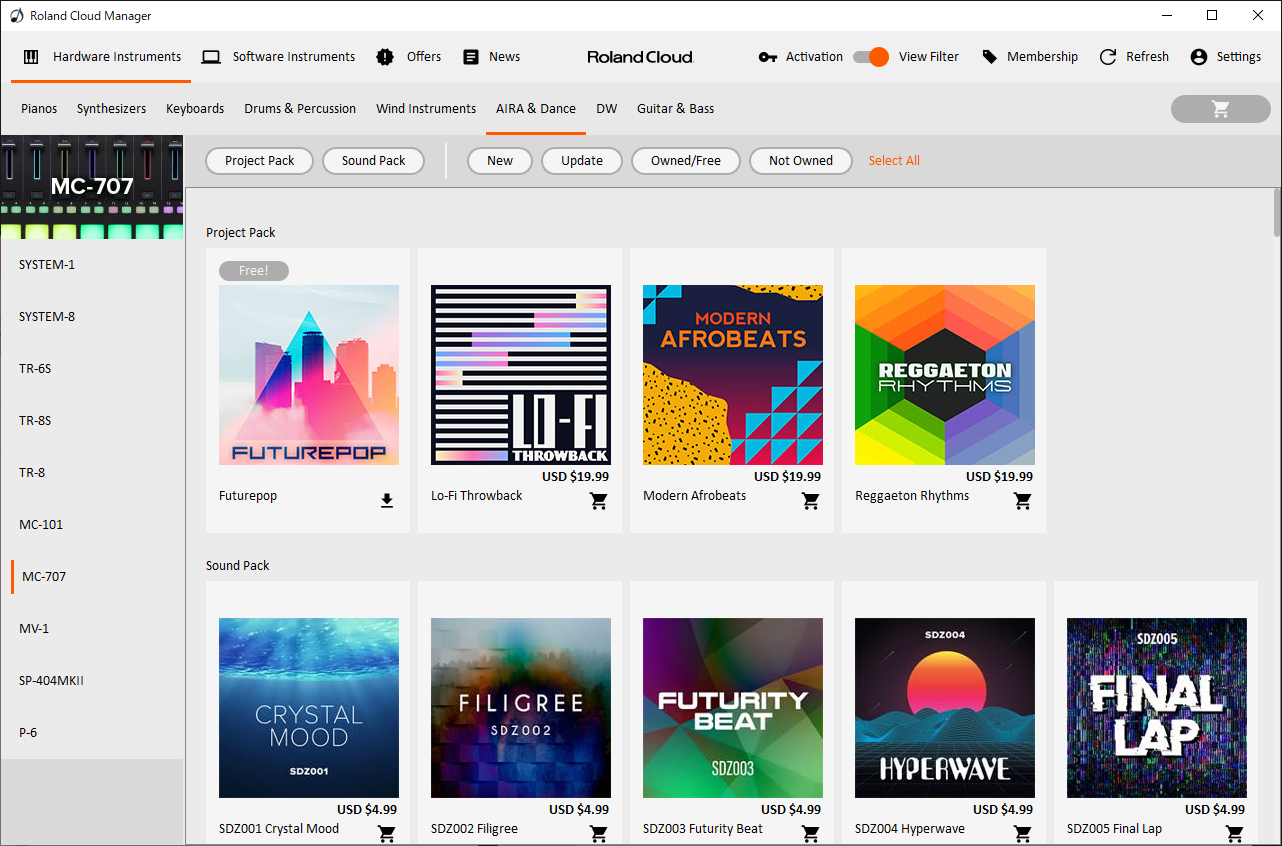
Task: Click the Settings account icon
Action: pos(1199,57)
